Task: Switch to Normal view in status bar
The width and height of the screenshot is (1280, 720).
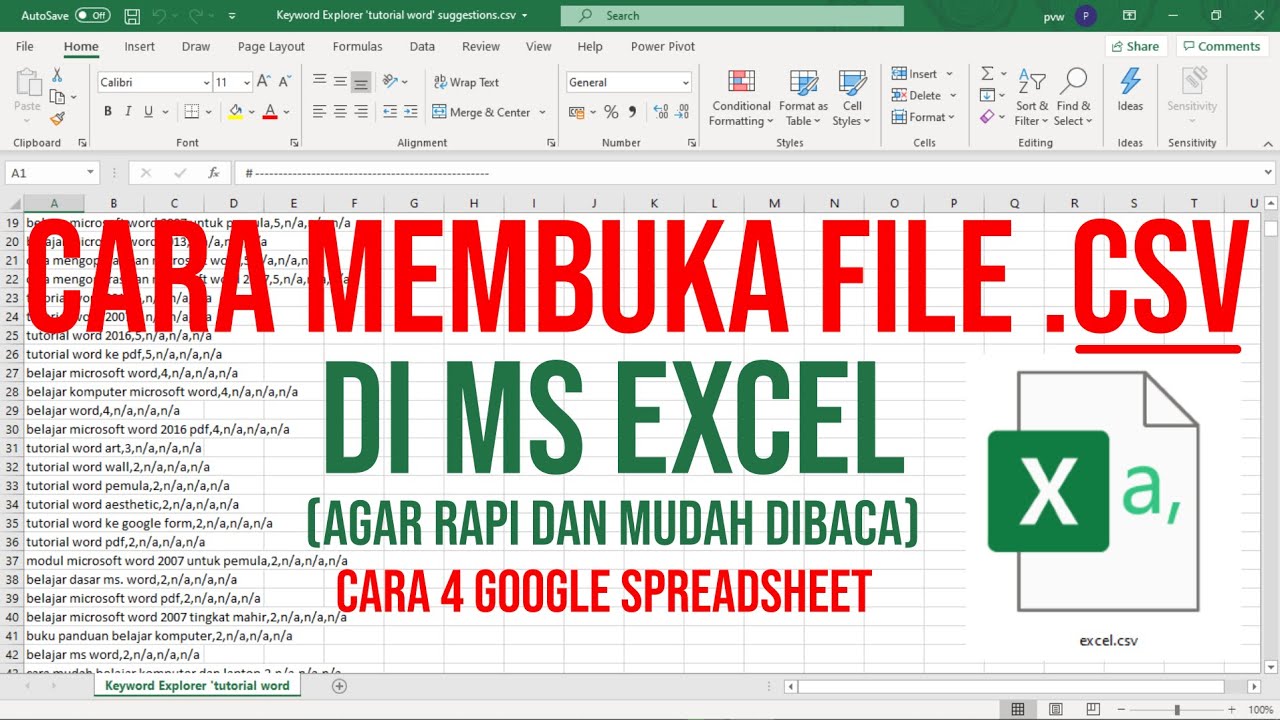Action: (1018, 709)
